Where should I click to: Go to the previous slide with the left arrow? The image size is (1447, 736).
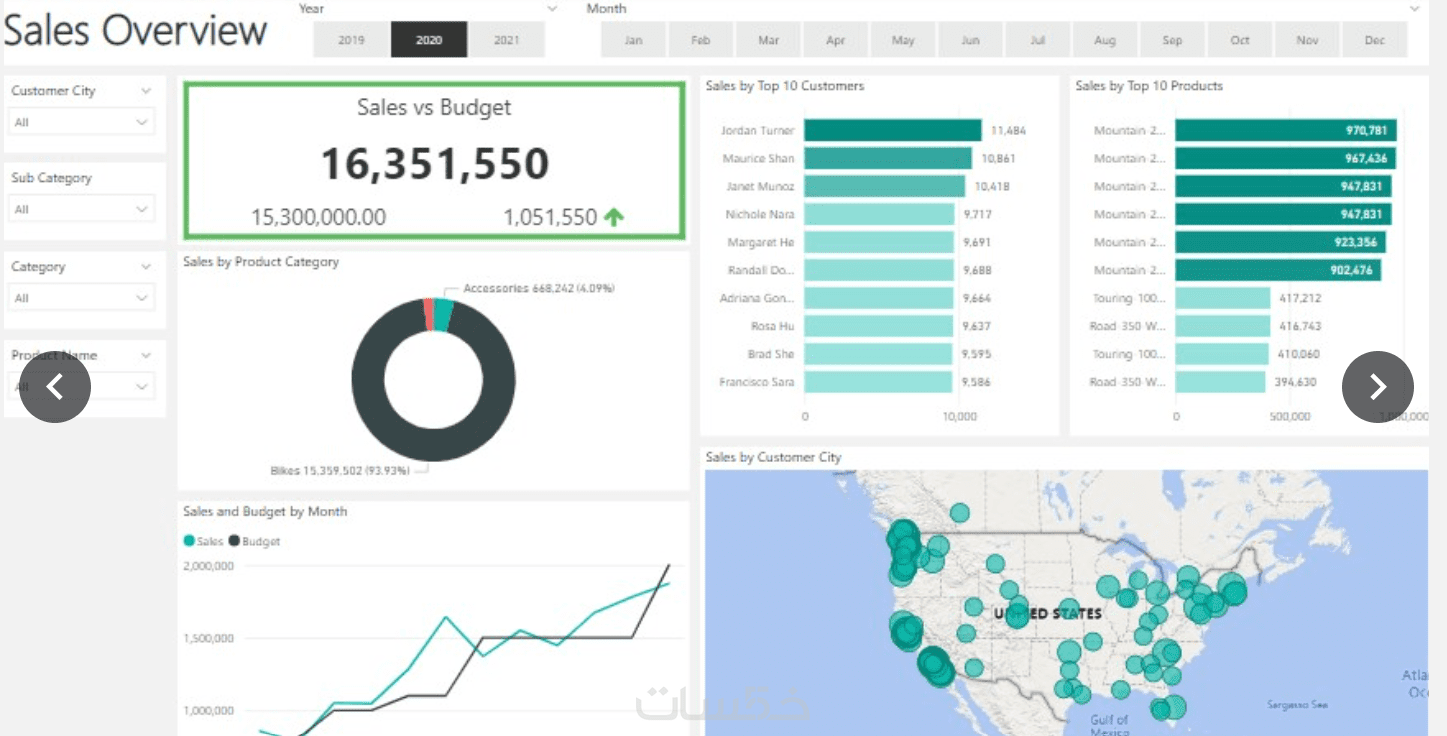coord(55,386)
